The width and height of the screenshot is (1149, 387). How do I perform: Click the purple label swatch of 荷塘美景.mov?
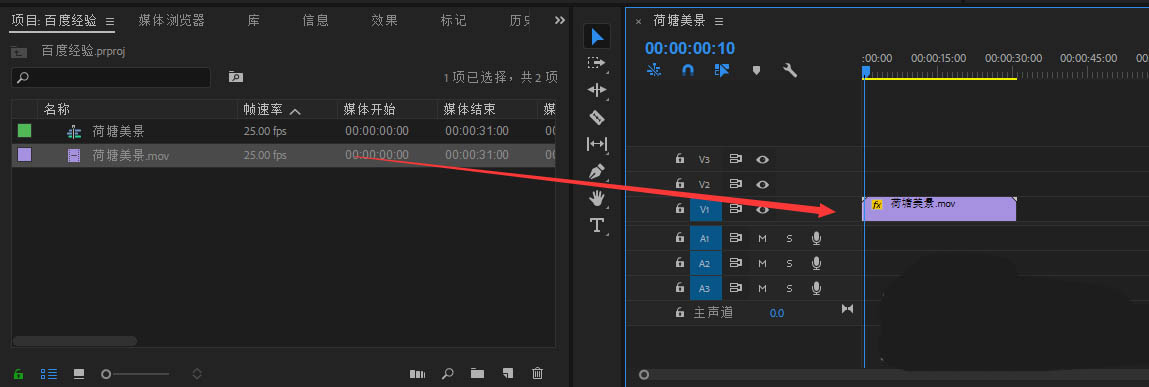point(24,155)
